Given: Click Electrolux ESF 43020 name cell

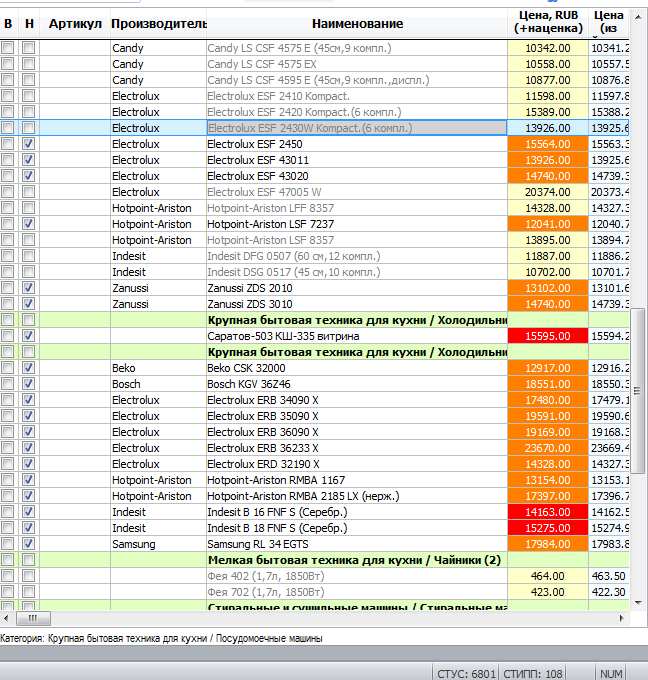Looking at the screenshot, I should 357,176.
